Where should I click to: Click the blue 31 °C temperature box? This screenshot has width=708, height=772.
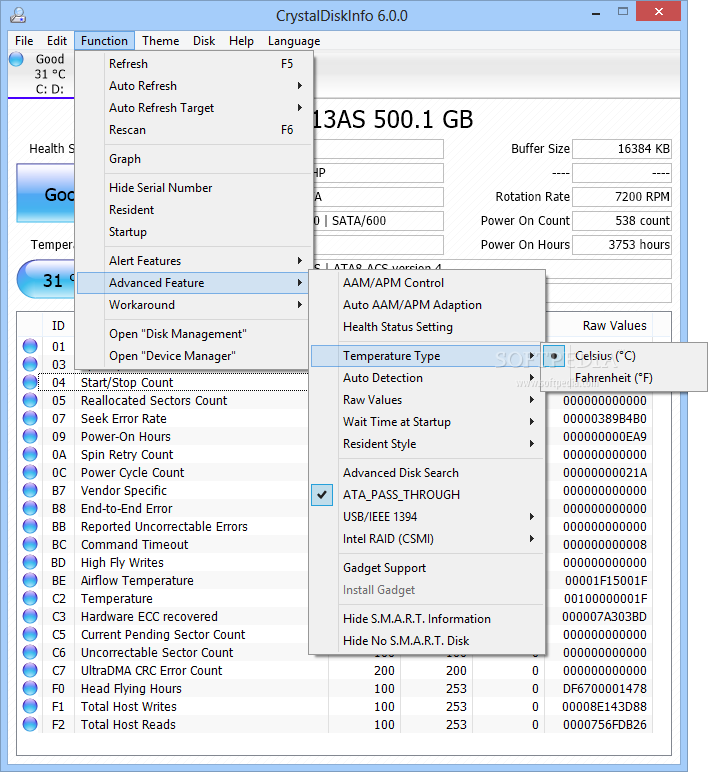click(x=46, y=279)
